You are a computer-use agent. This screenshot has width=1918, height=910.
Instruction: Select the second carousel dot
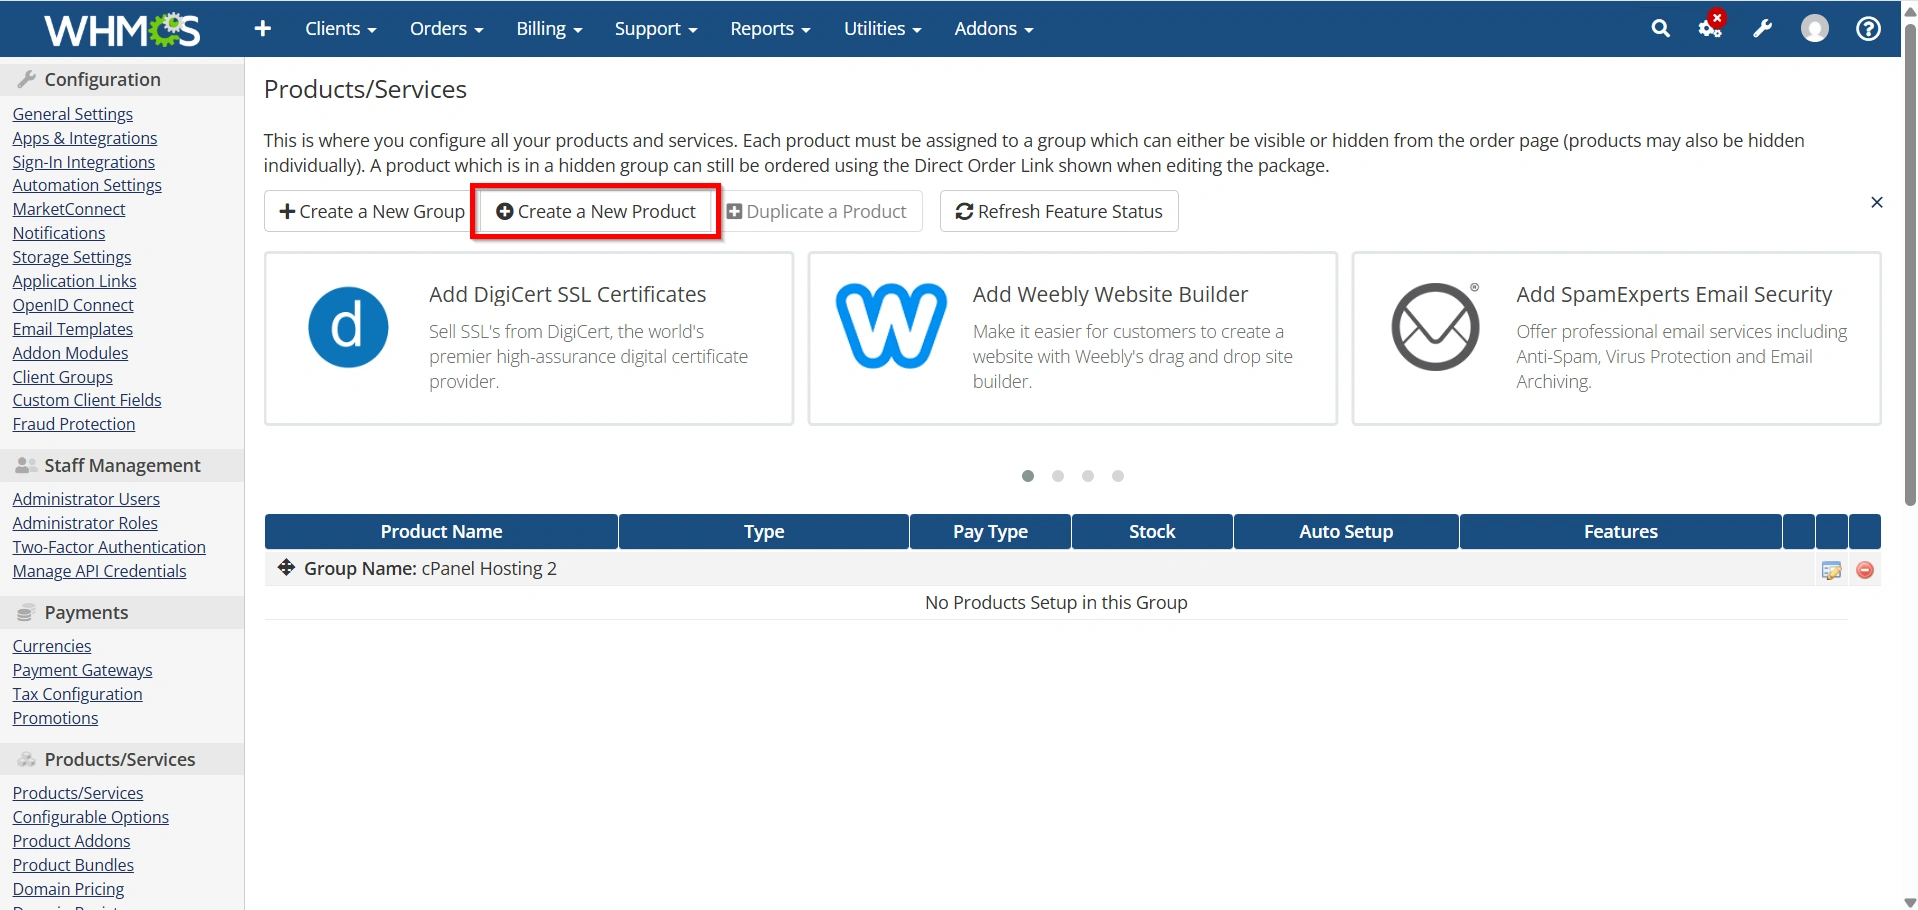pos(1058,476)
